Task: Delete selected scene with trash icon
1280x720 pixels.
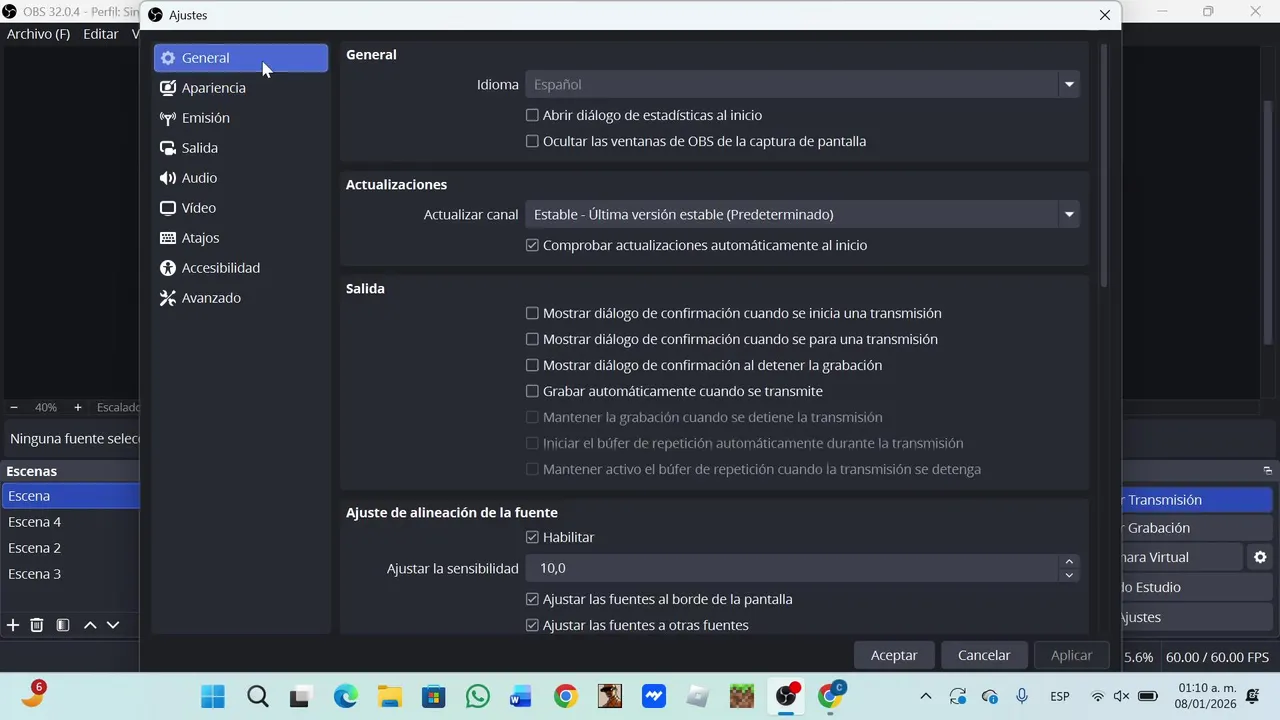Action: click(37, 625)
